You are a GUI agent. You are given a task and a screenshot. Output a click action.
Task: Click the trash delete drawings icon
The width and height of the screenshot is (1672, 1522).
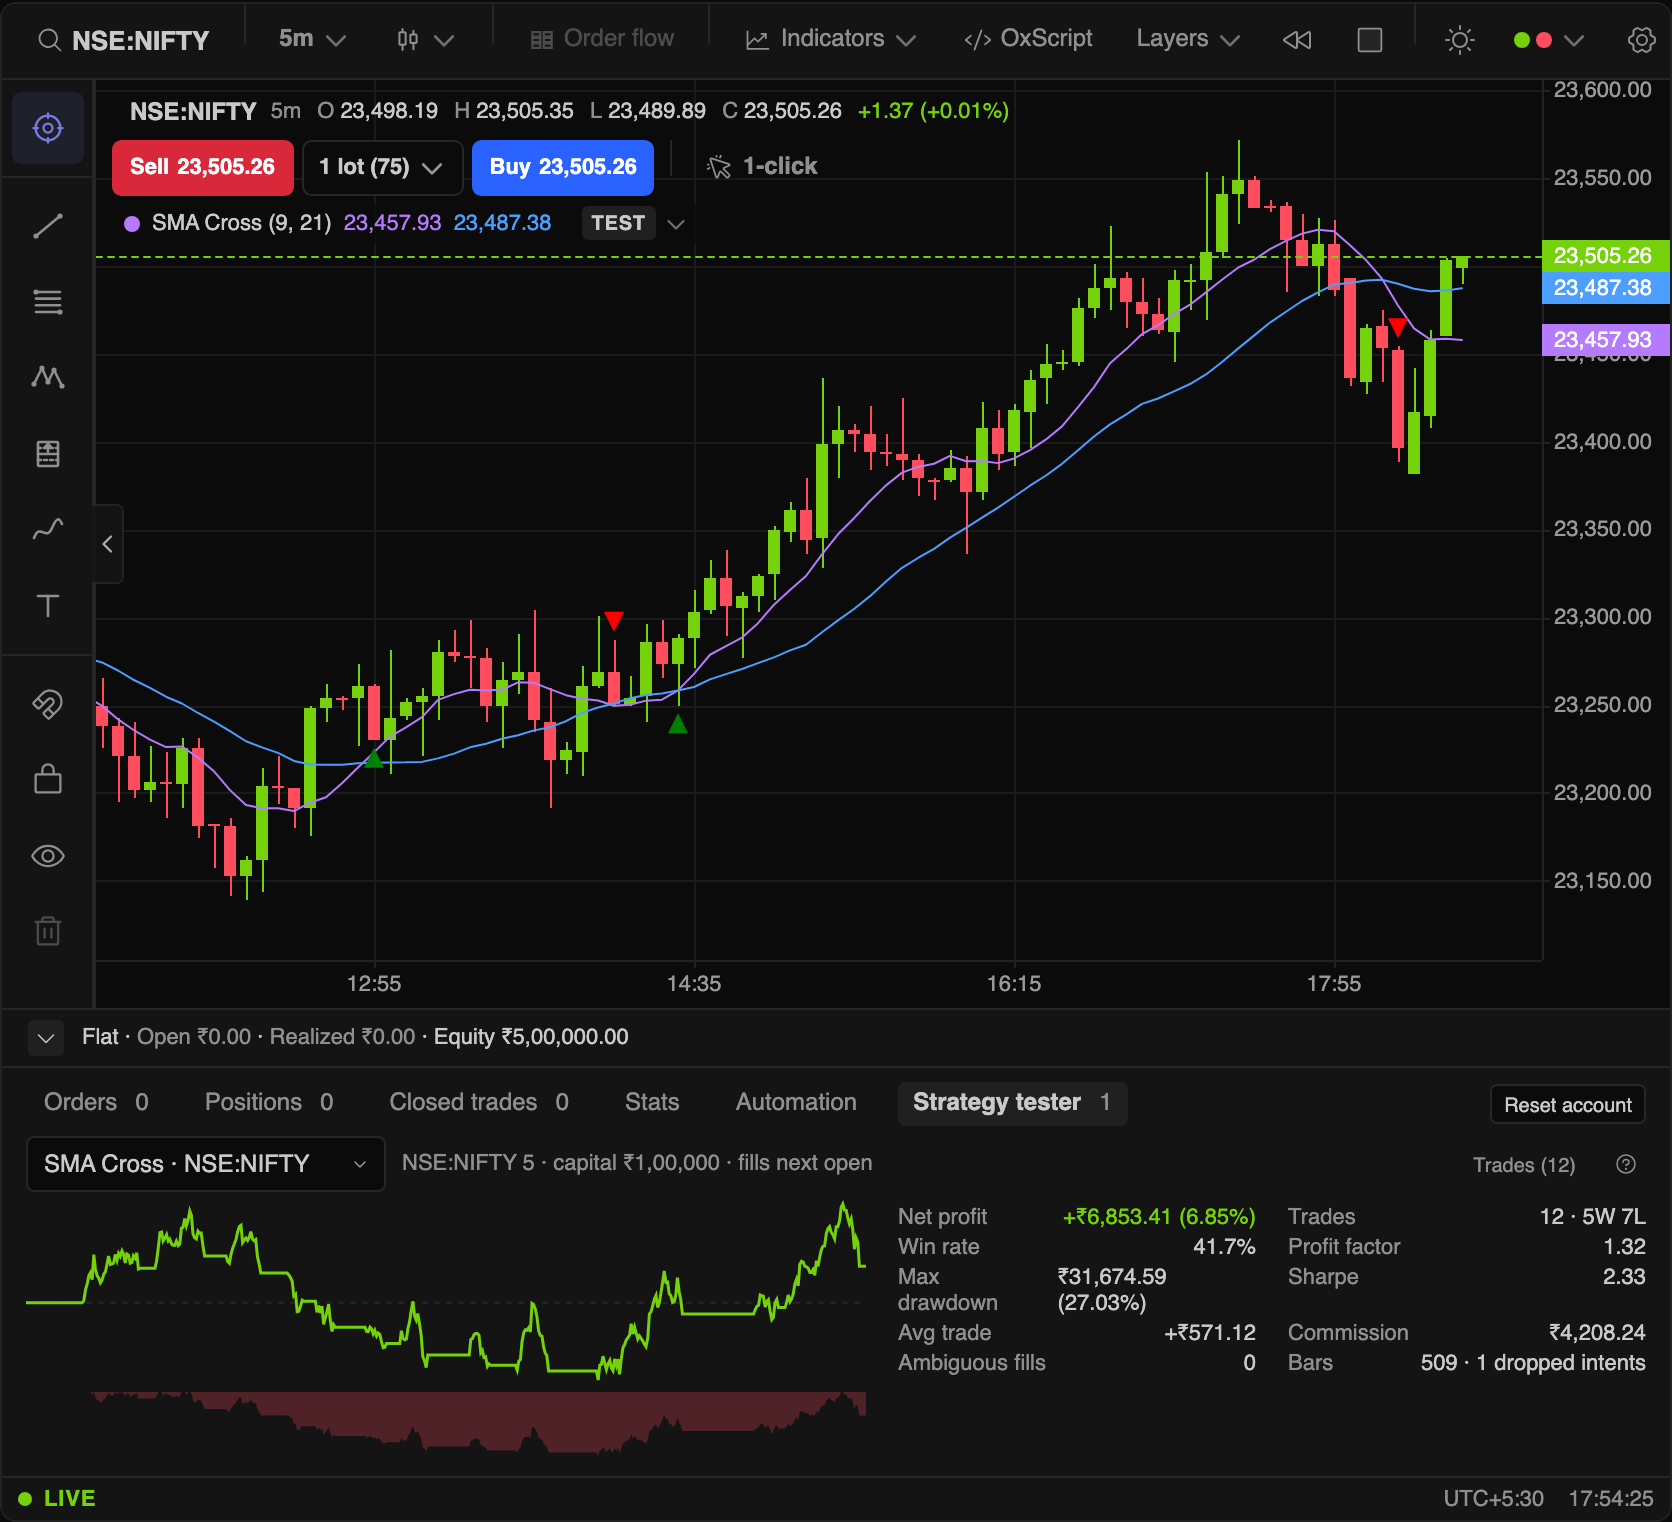pos(48,931)
